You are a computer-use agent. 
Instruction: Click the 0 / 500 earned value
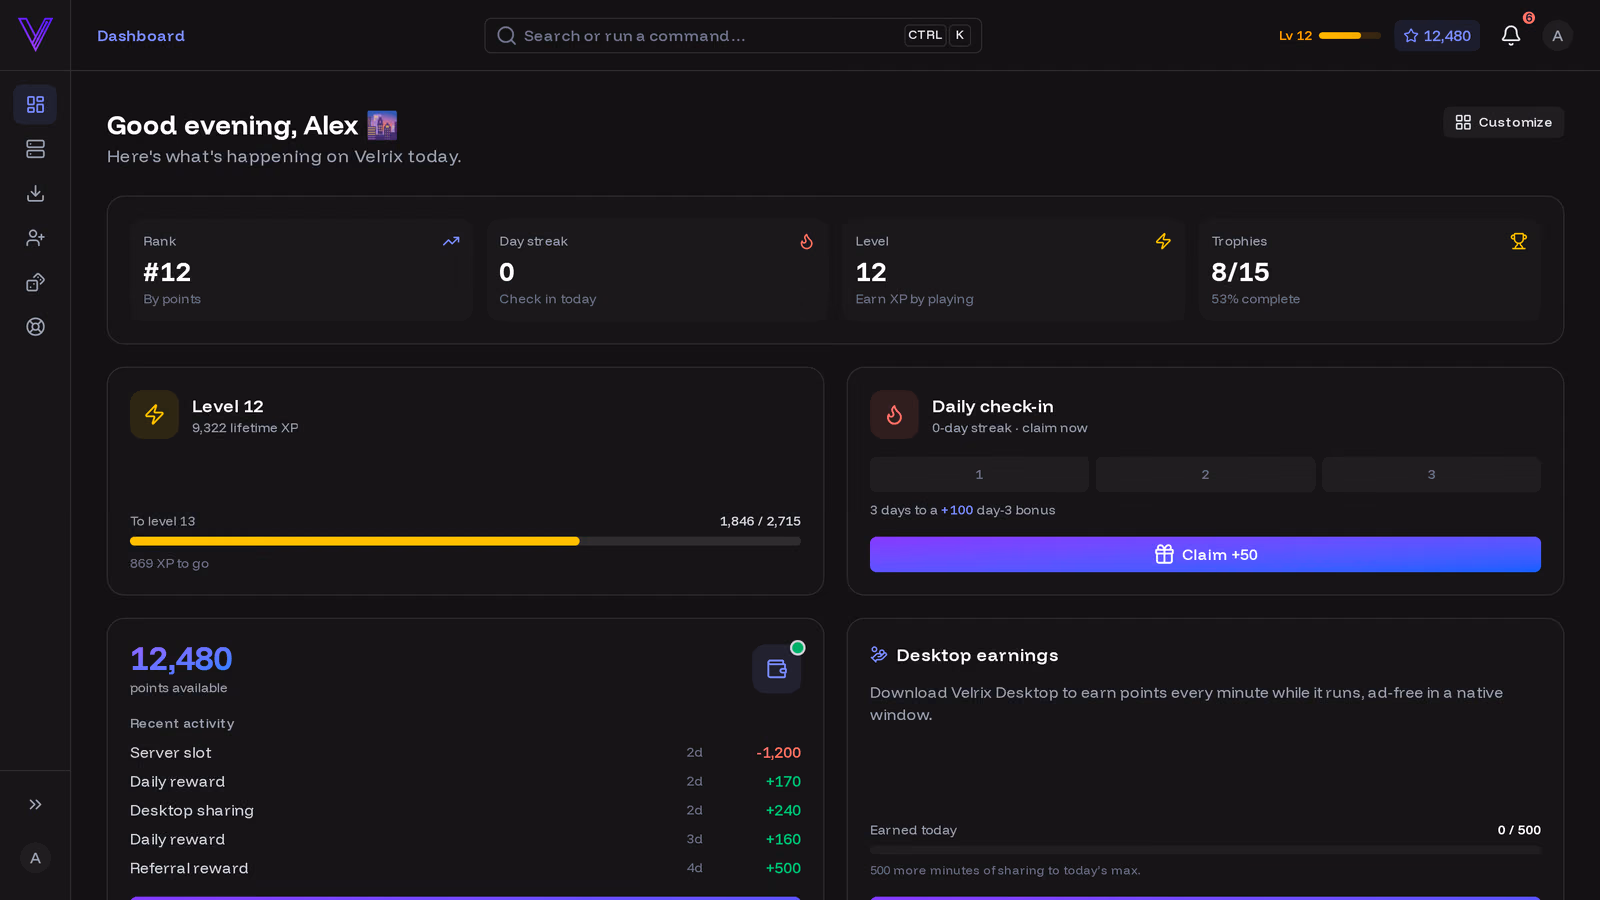click(x=1519, y=830)
